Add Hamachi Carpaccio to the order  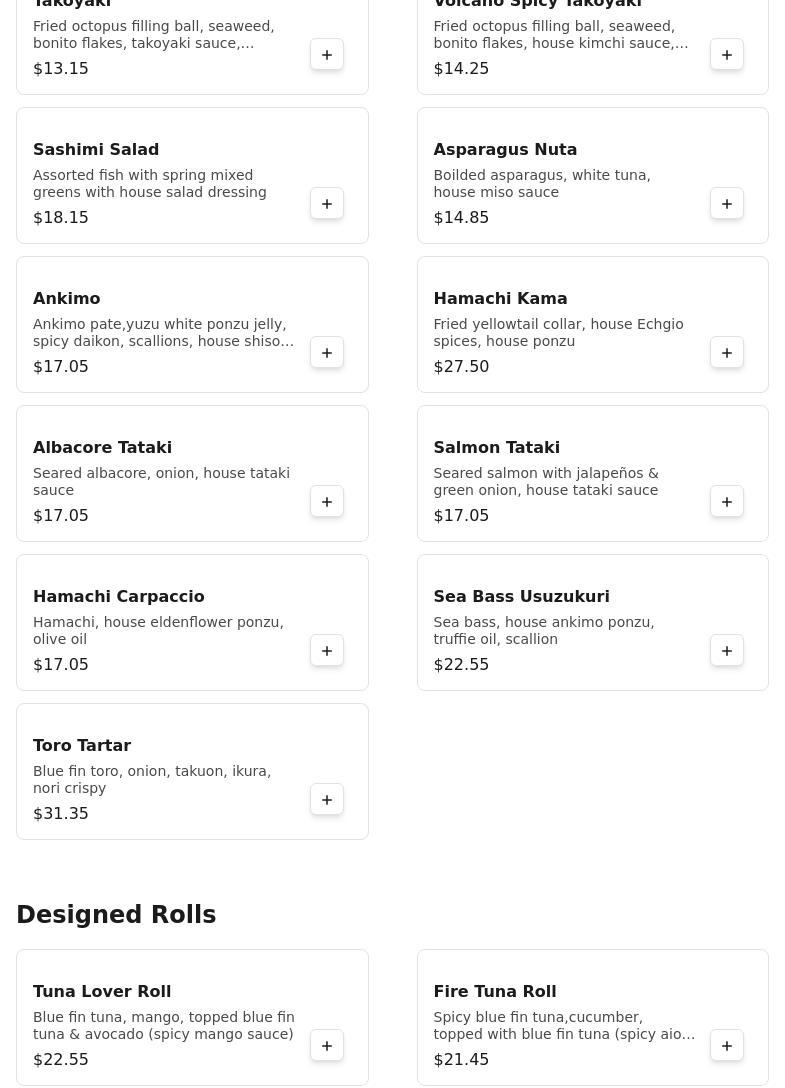coord(327,651)
